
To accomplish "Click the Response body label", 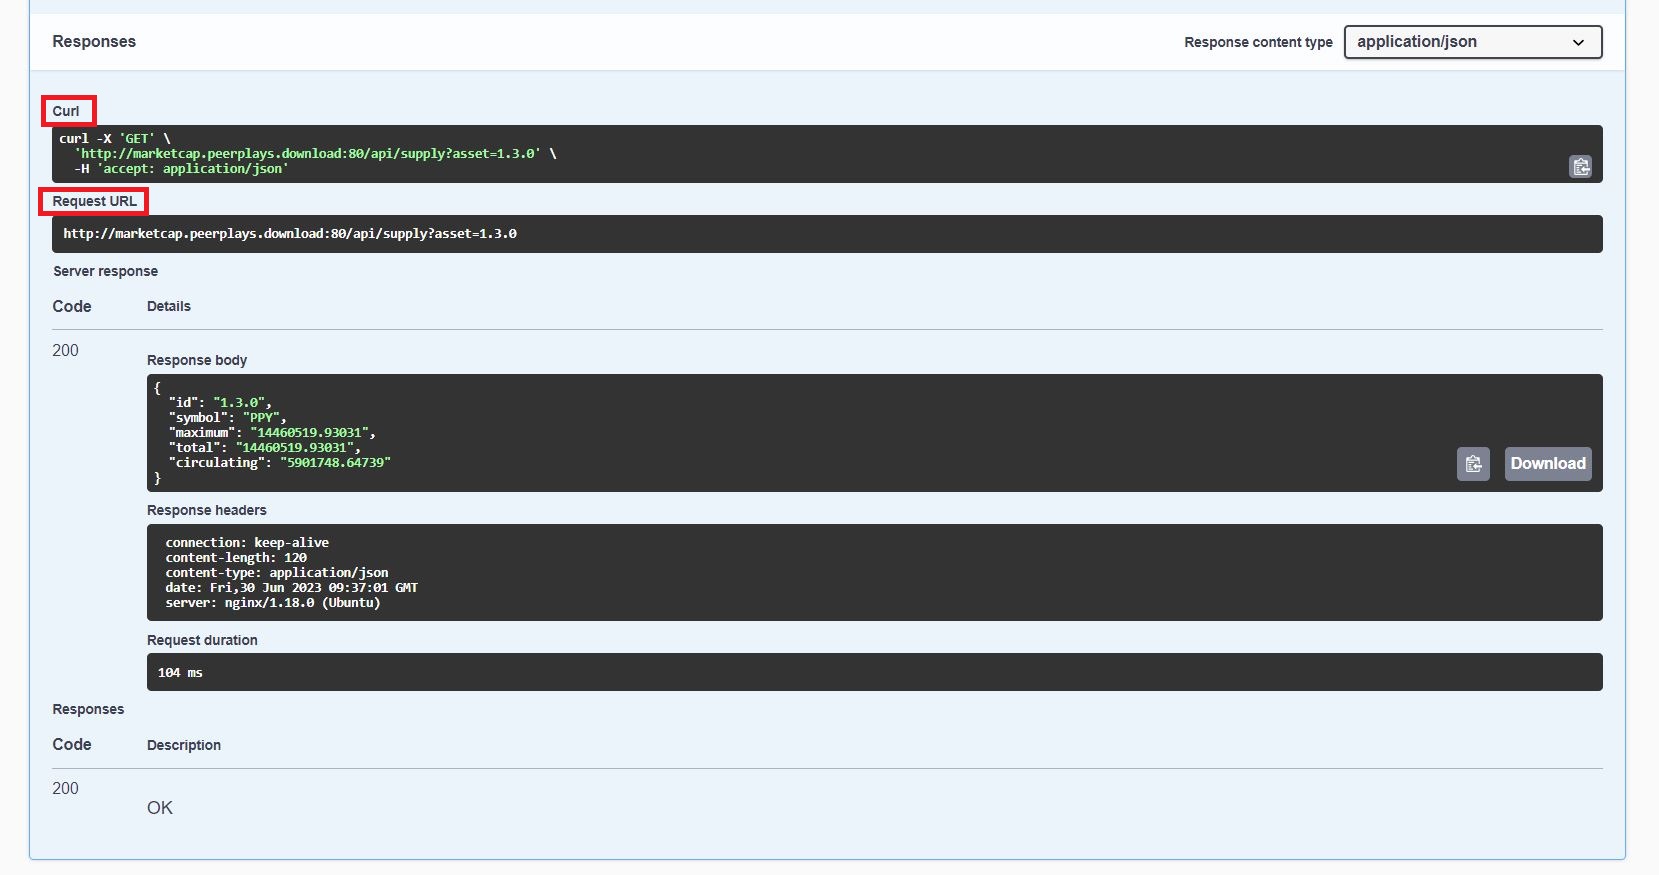I will [197, 360].
